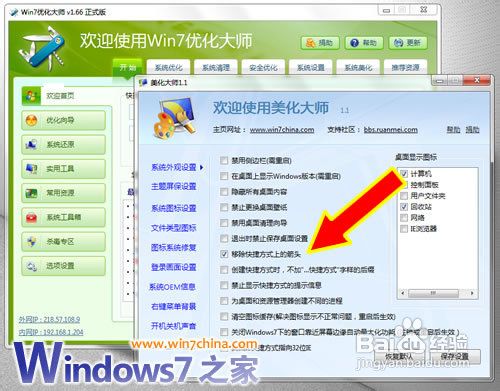The image size is (500, 391).
Task: Uncheck 移除快捷方式上的箭头 checkbox
Action: coord(224,254)
